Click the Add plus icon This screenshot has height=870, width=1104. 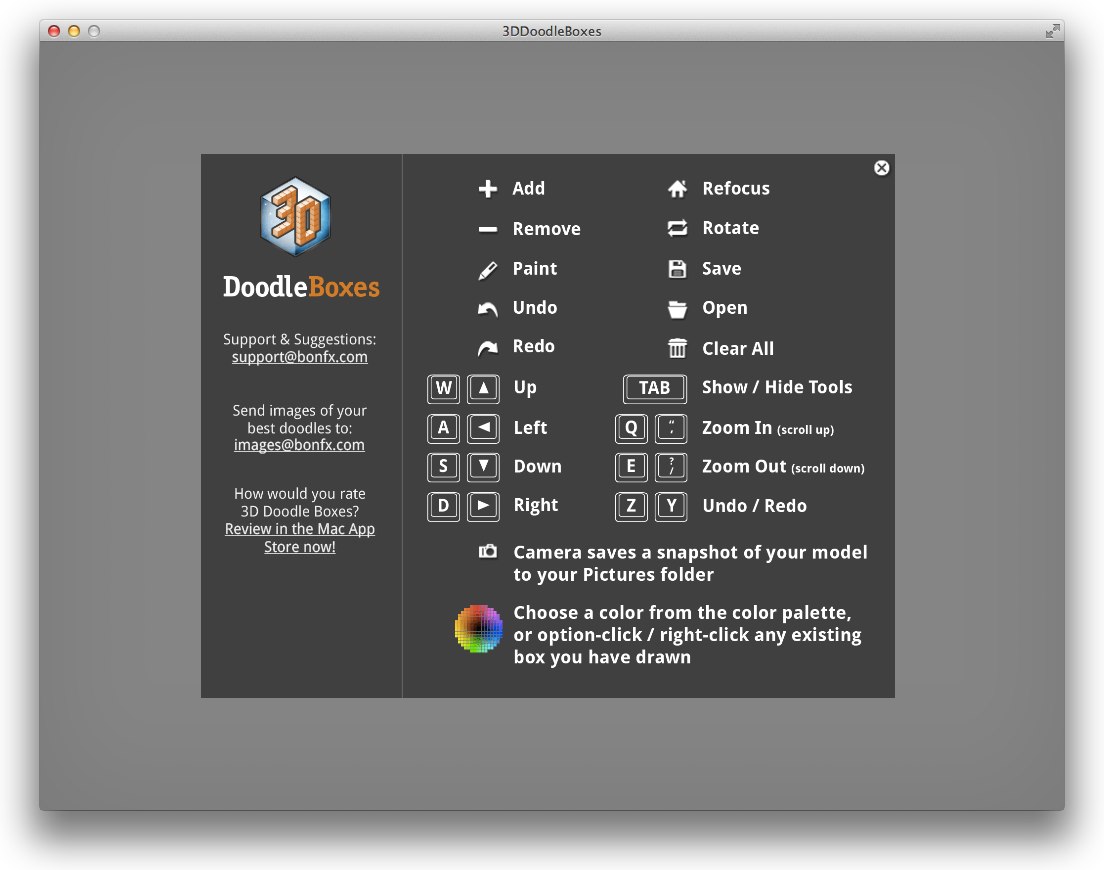[x=488, y=189]
